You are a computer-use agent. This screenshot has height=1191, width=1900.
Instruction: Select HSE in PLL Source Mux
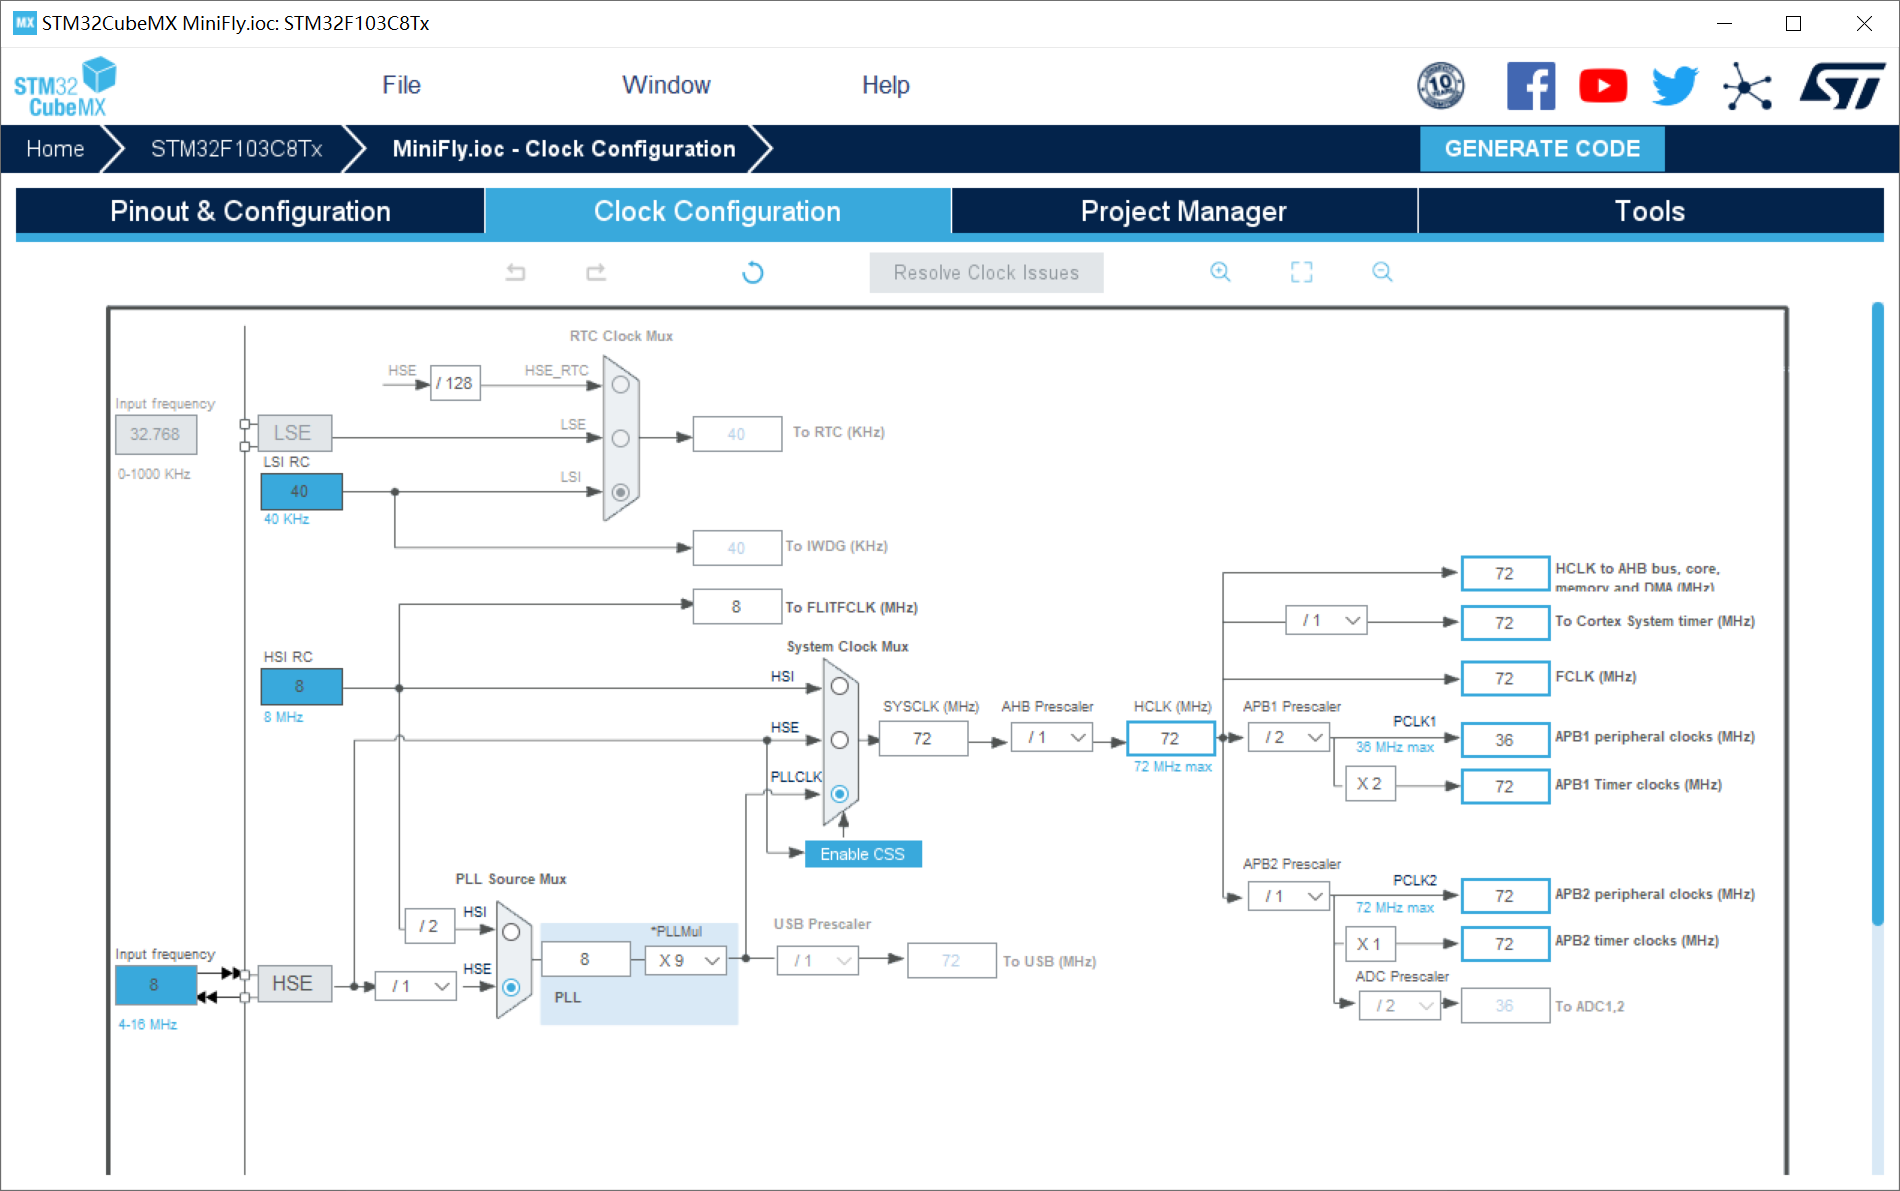pyautogui.click(x=511, y=987)
